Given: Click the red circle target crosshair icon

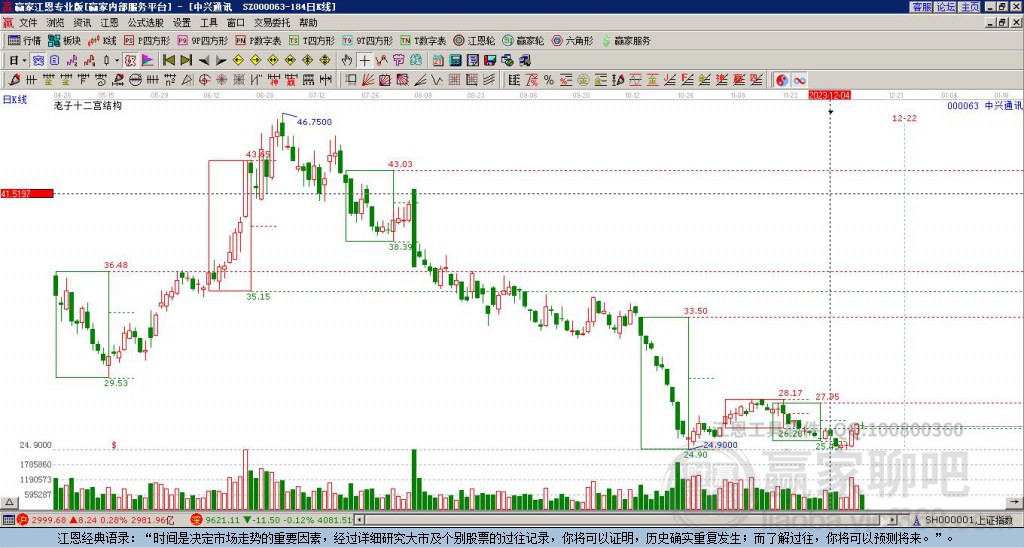Looking at the screenshot, I should pyautogui.click(x=204, y=80).
